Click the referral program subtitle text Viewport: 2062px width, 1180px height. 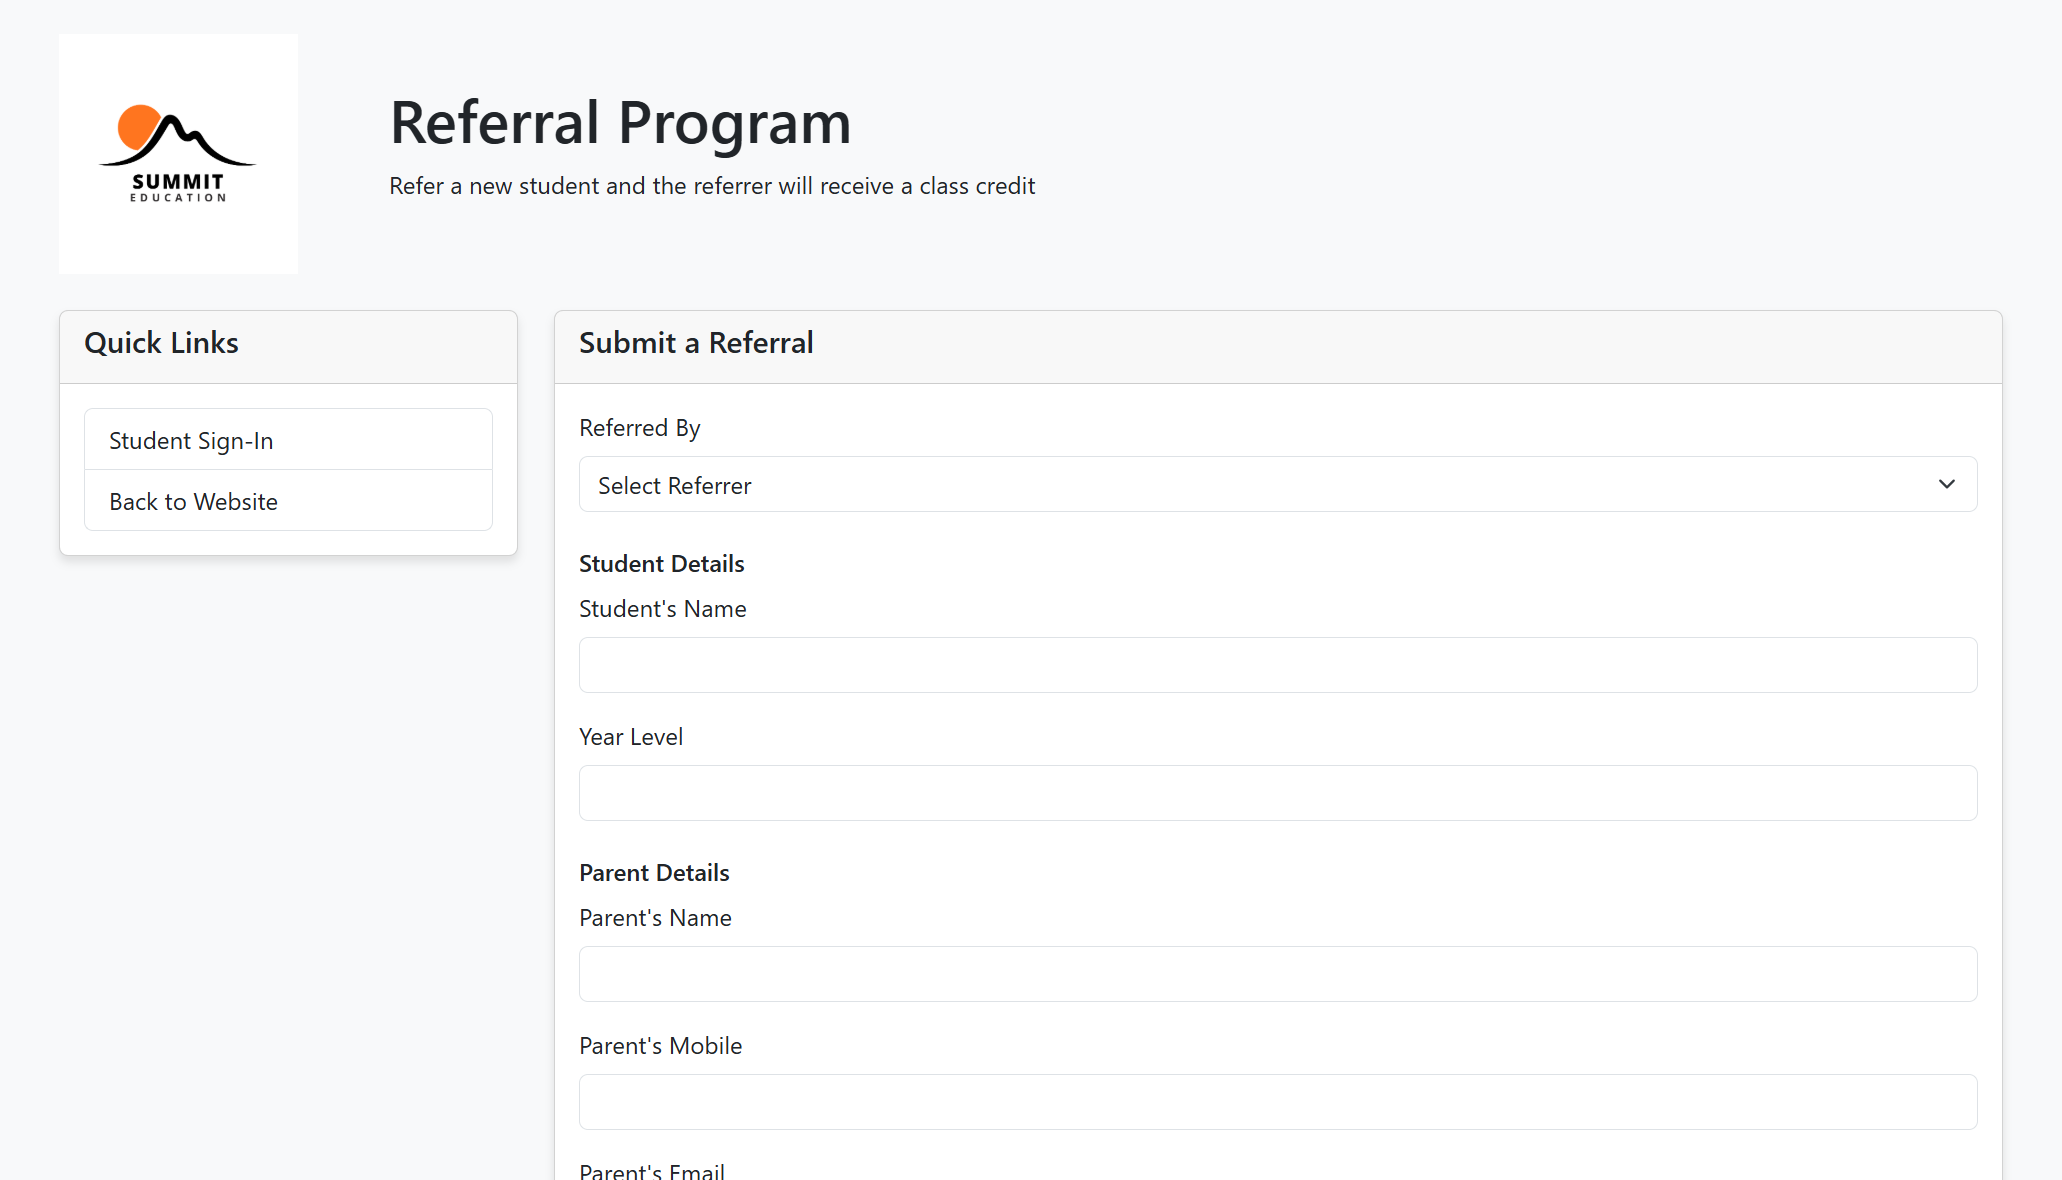tap(712, 185)
